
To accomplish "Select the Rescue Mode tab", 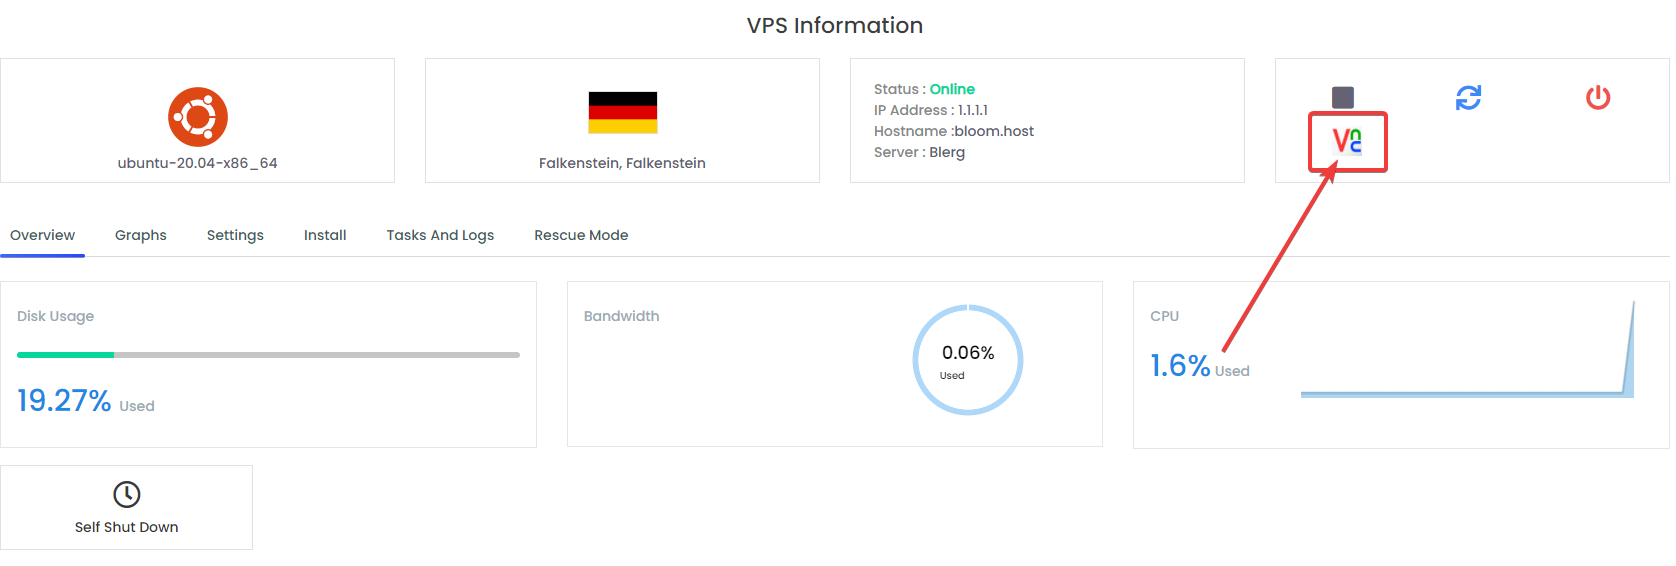I will pyautogui.click(x=581, y=235).
